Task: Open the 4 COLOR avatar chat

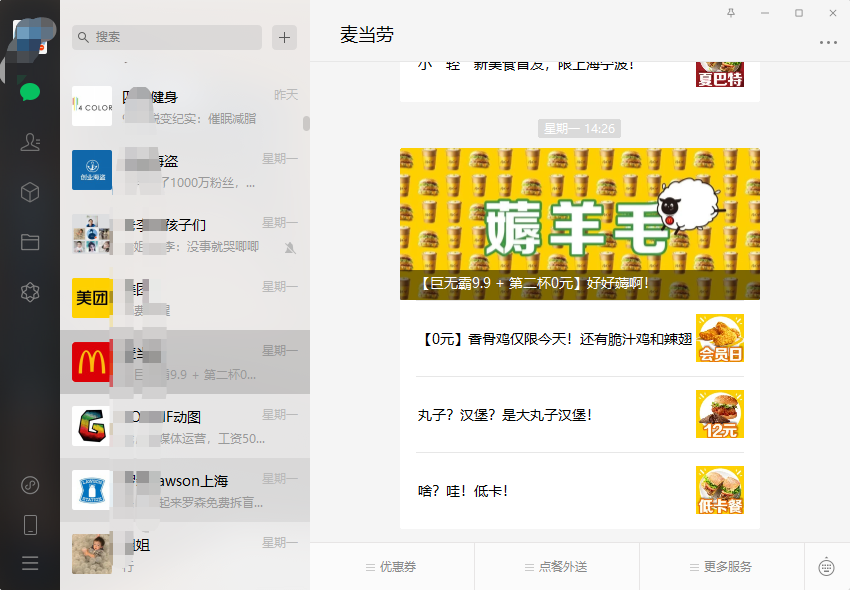Action: [x=92, y=106]
